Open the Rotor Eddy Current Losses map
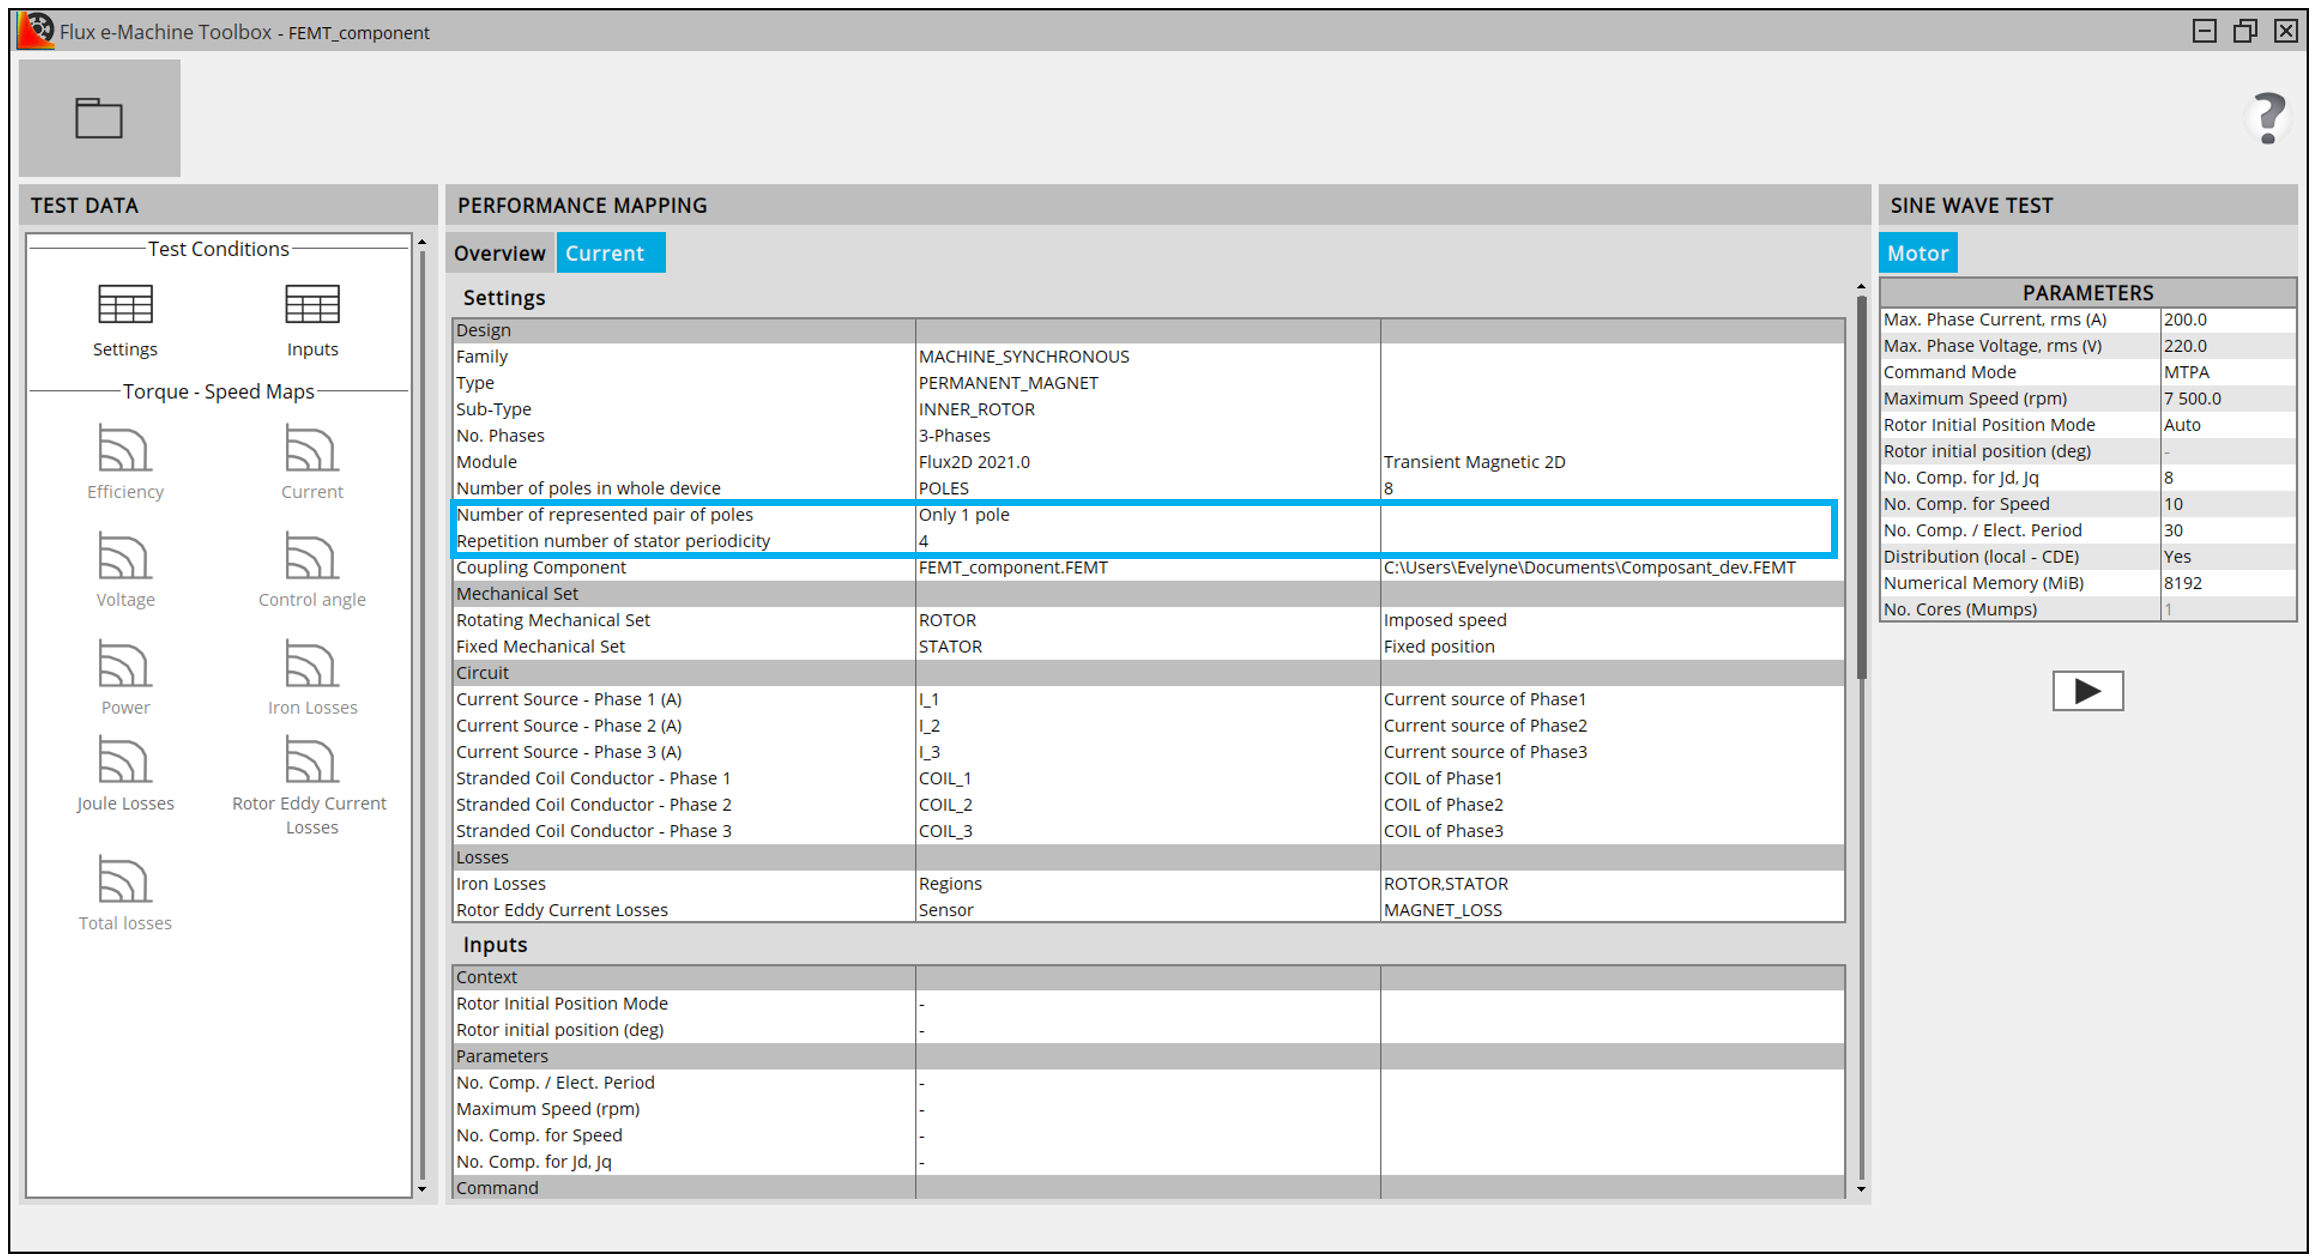Screen dimensions: 2316x1260 coord(312,761)
